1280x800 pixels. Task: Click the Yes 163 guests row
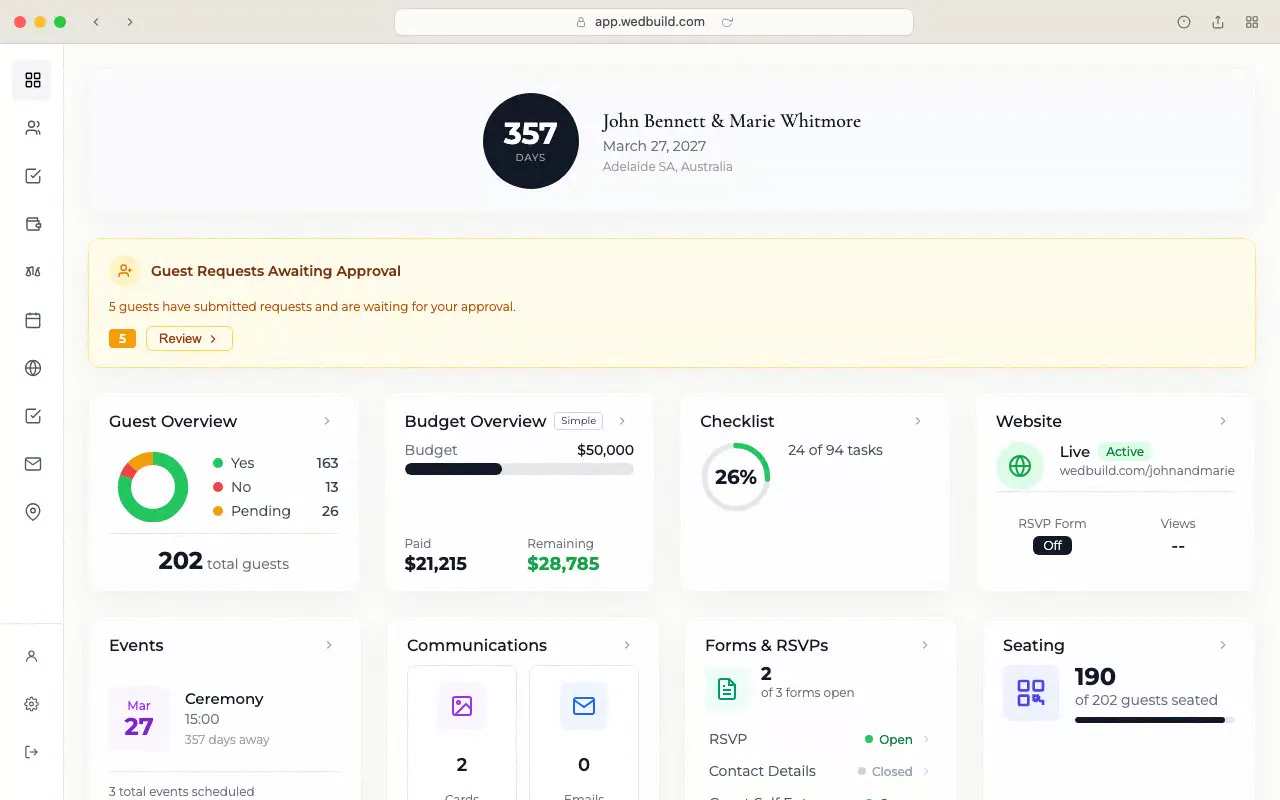tap(275, 463)
